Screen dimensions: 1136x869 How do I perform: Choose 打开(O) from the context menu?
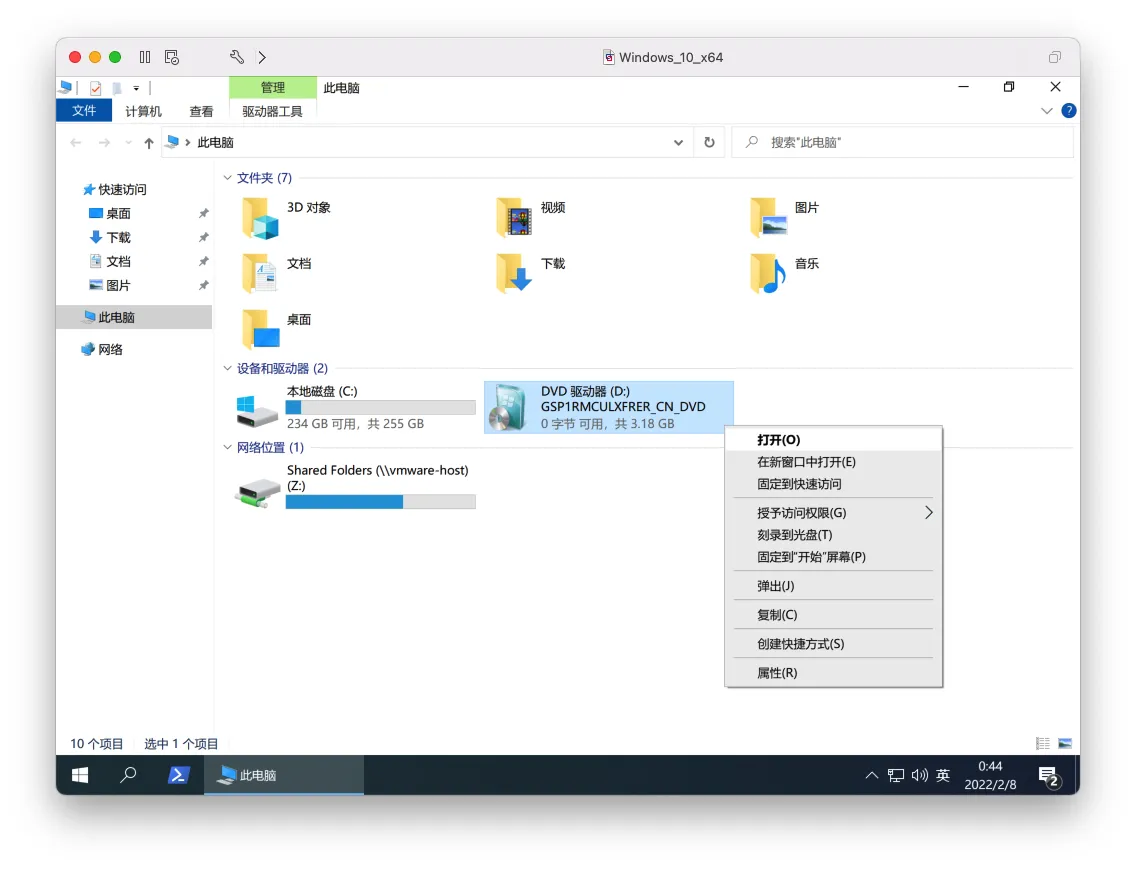pyautogui.click(x=833, y=440)
